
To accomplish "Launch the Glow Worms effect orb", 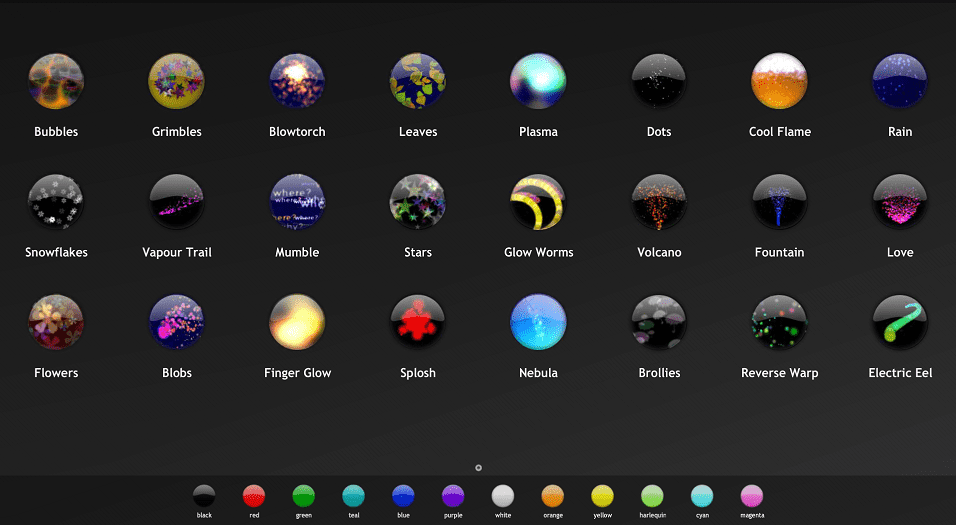I will 538,202.
